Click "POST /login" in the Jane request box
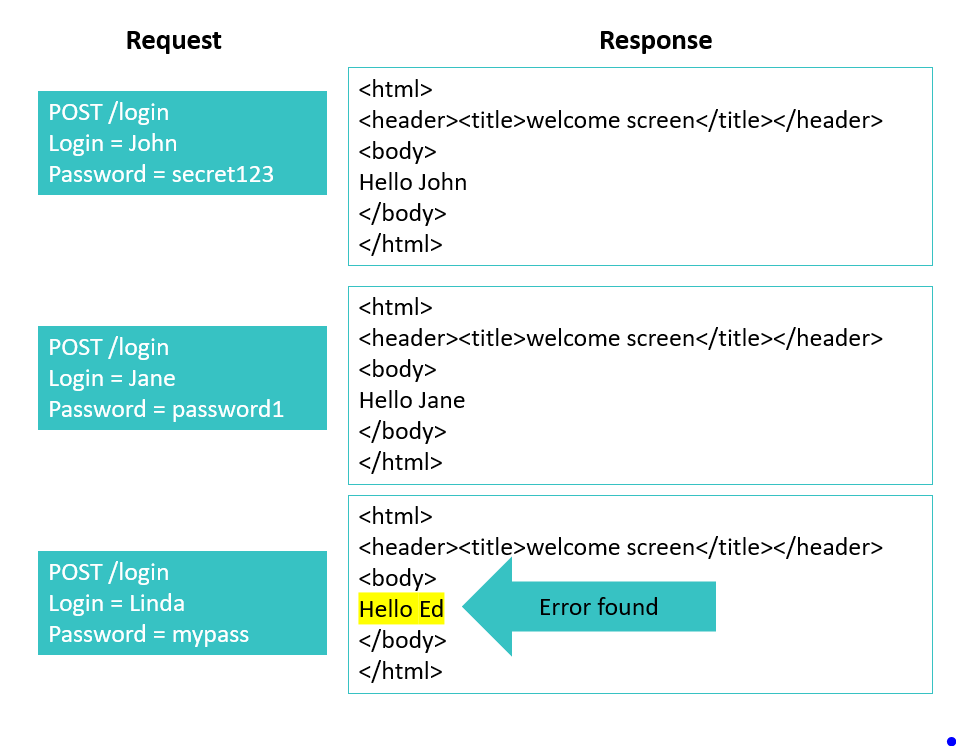The width and height of the screenshot is (956, 746). click(x=109, y=347)
